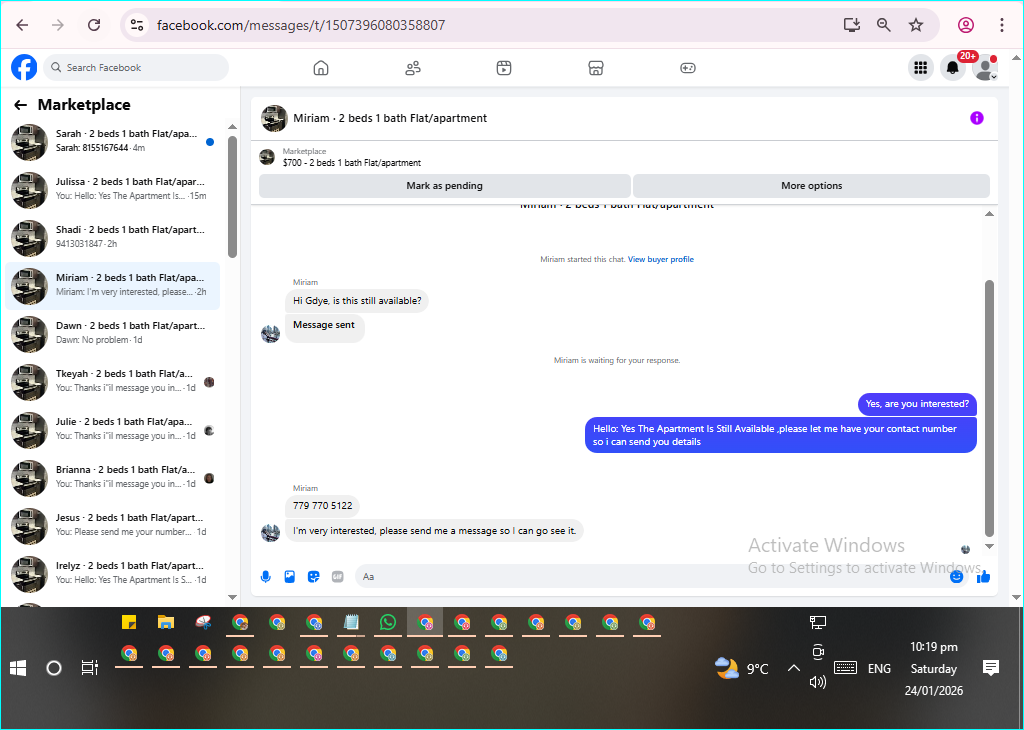Open the conversation with Tkeyah
Viewport: 1024px width, 730px height.
112,382
